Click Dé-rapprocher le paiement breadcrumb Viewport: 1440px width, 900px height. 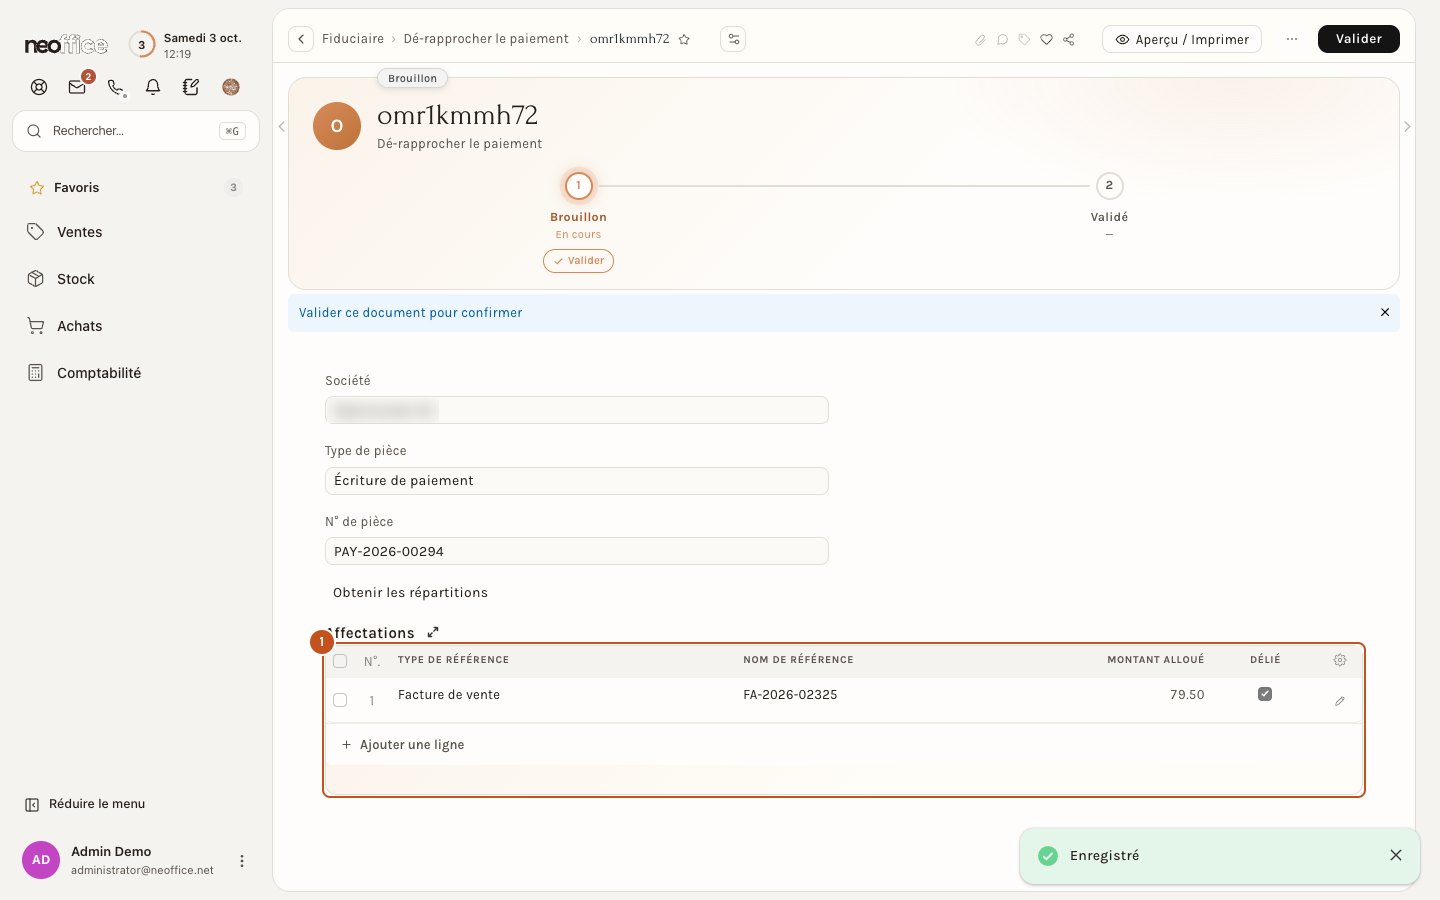(x=486, y=39)
